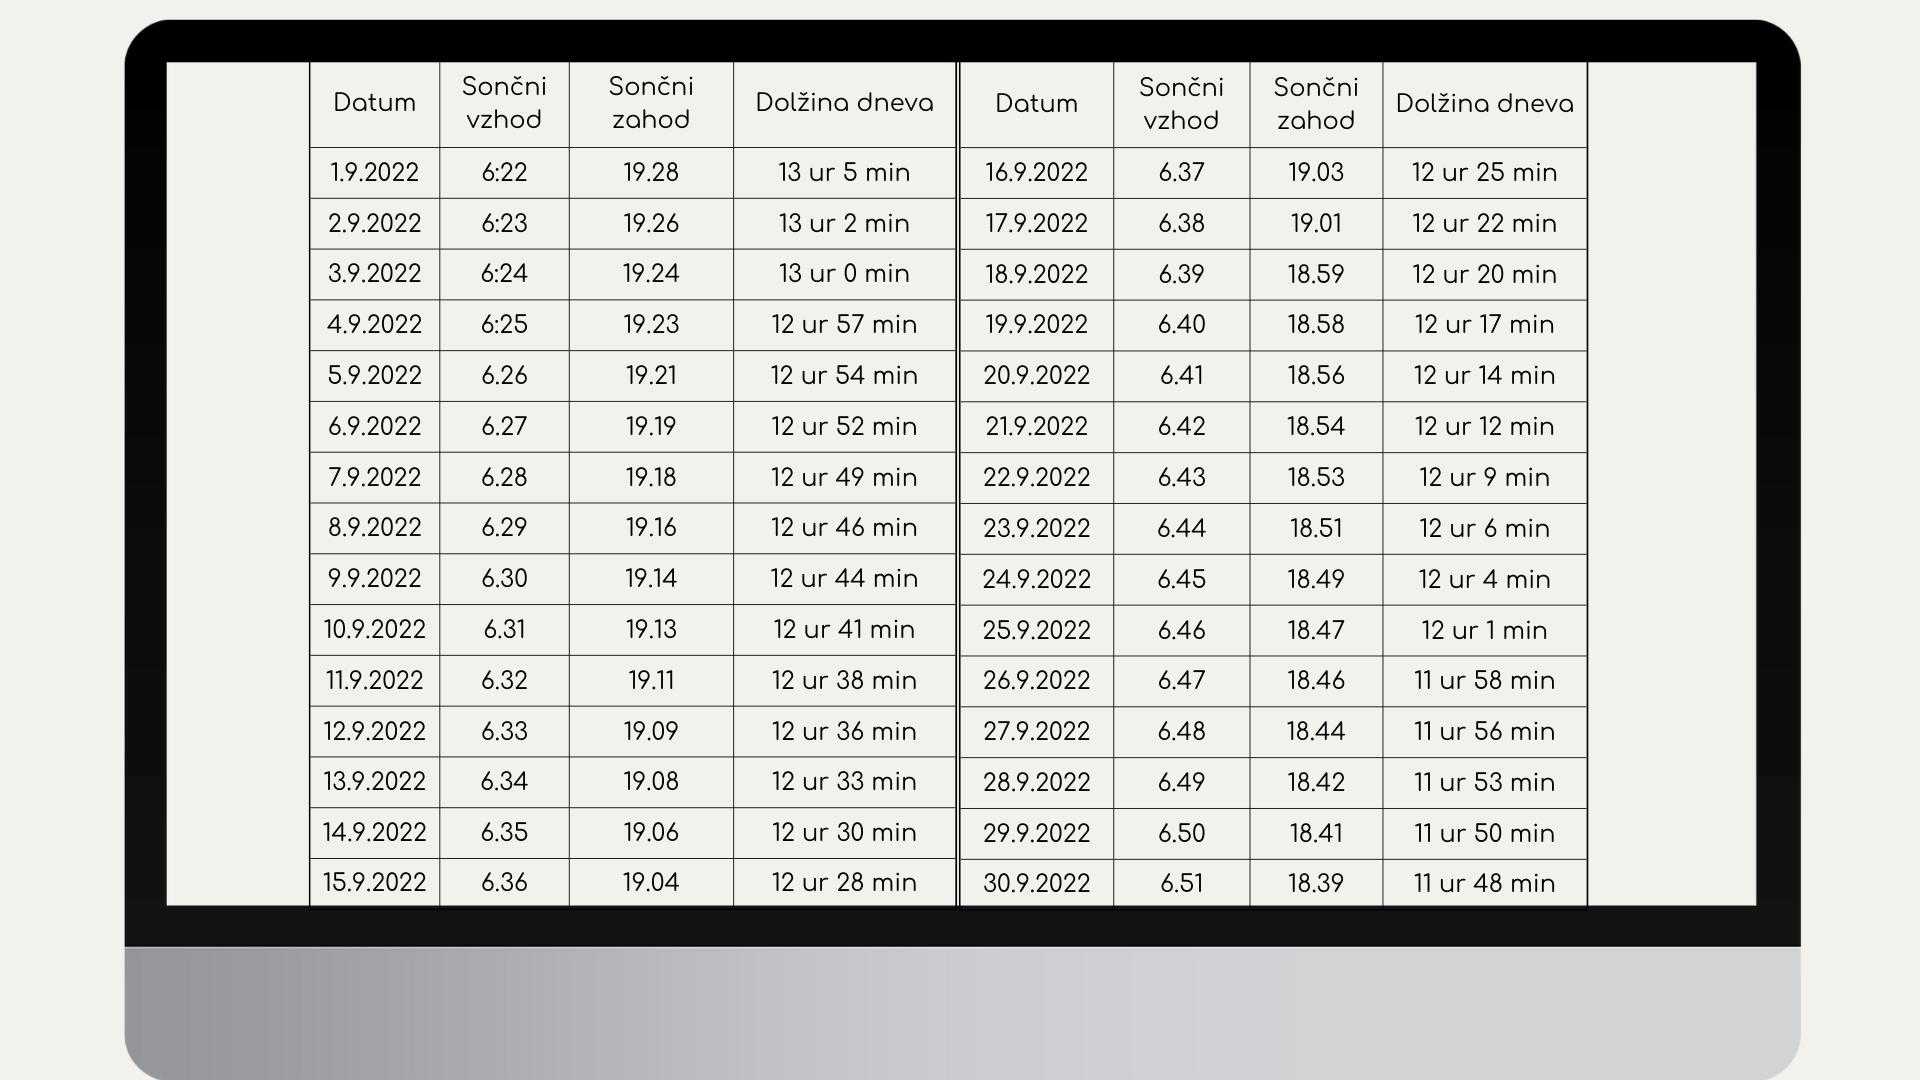Click day length 13 ur 5 min

coord(844,173)
